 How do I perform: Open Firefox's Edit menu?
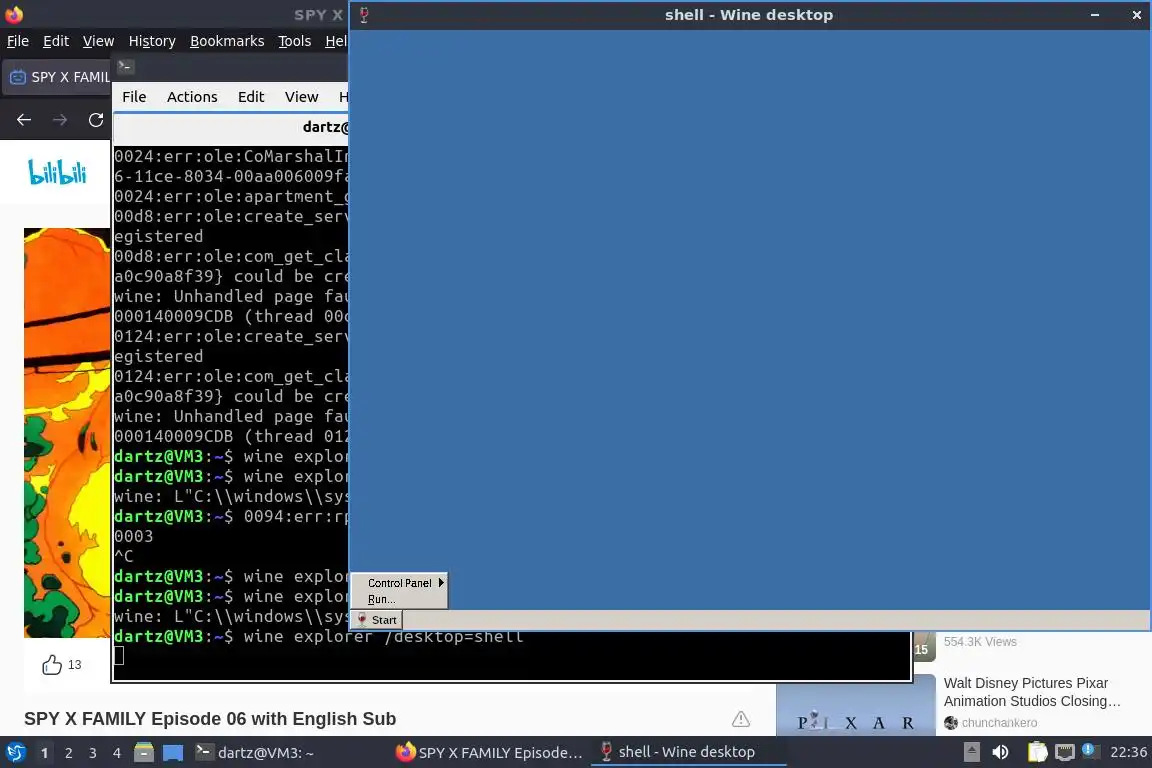click(56, 41)
